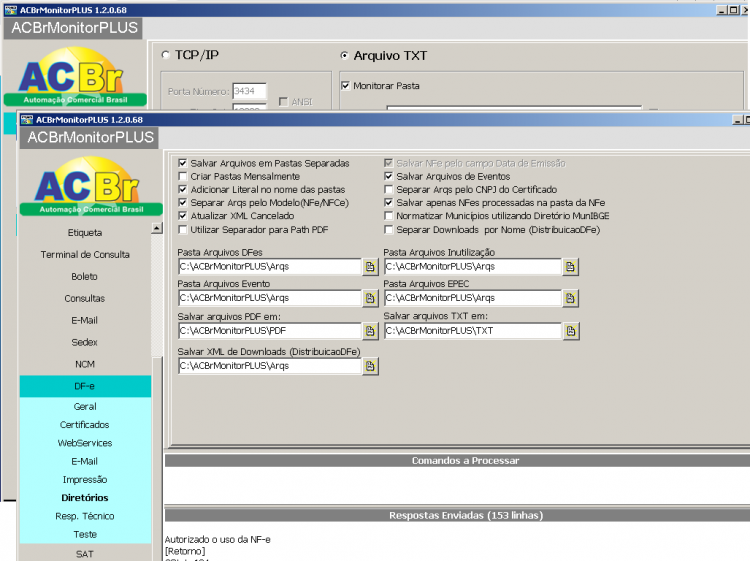Toggle Monitorar Pasta in back window
750x561 pixels.
[345, 86]
